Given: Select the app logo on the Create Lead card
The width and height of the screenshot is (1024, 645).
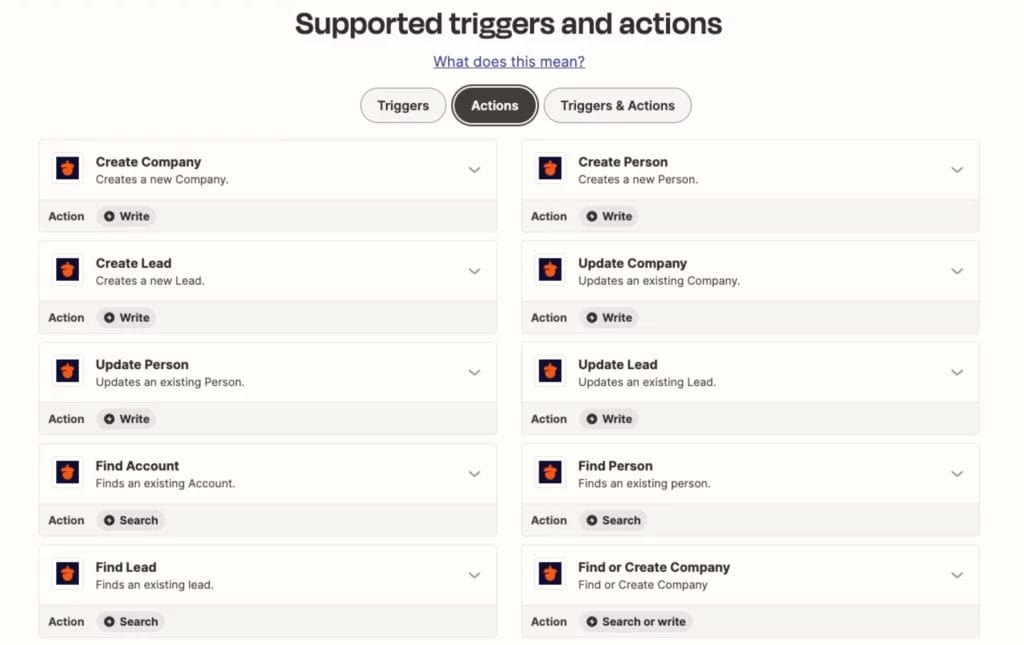Looking at the screenshot, I should tap(66, 270).
